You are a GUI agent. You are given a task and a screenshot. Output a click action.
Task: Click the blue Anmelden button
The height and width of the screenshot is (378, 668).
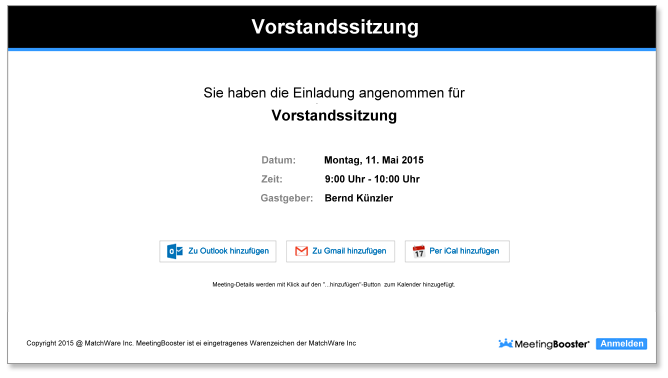click(622, 343)
